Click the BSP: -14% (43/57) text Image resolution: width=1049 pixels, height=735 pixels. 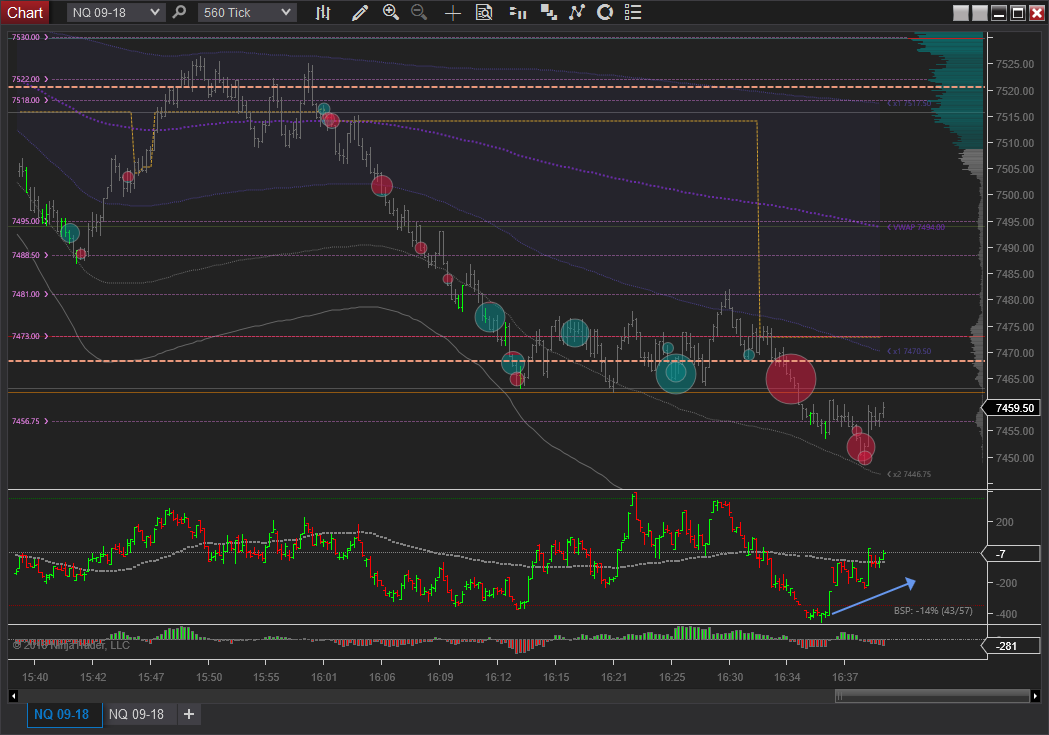tap(933, 611)
